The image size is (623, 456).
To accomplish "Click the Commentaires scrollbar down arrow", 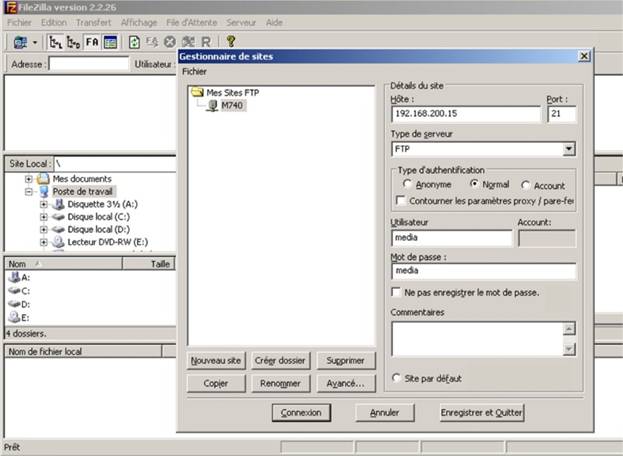I will 569,349.
